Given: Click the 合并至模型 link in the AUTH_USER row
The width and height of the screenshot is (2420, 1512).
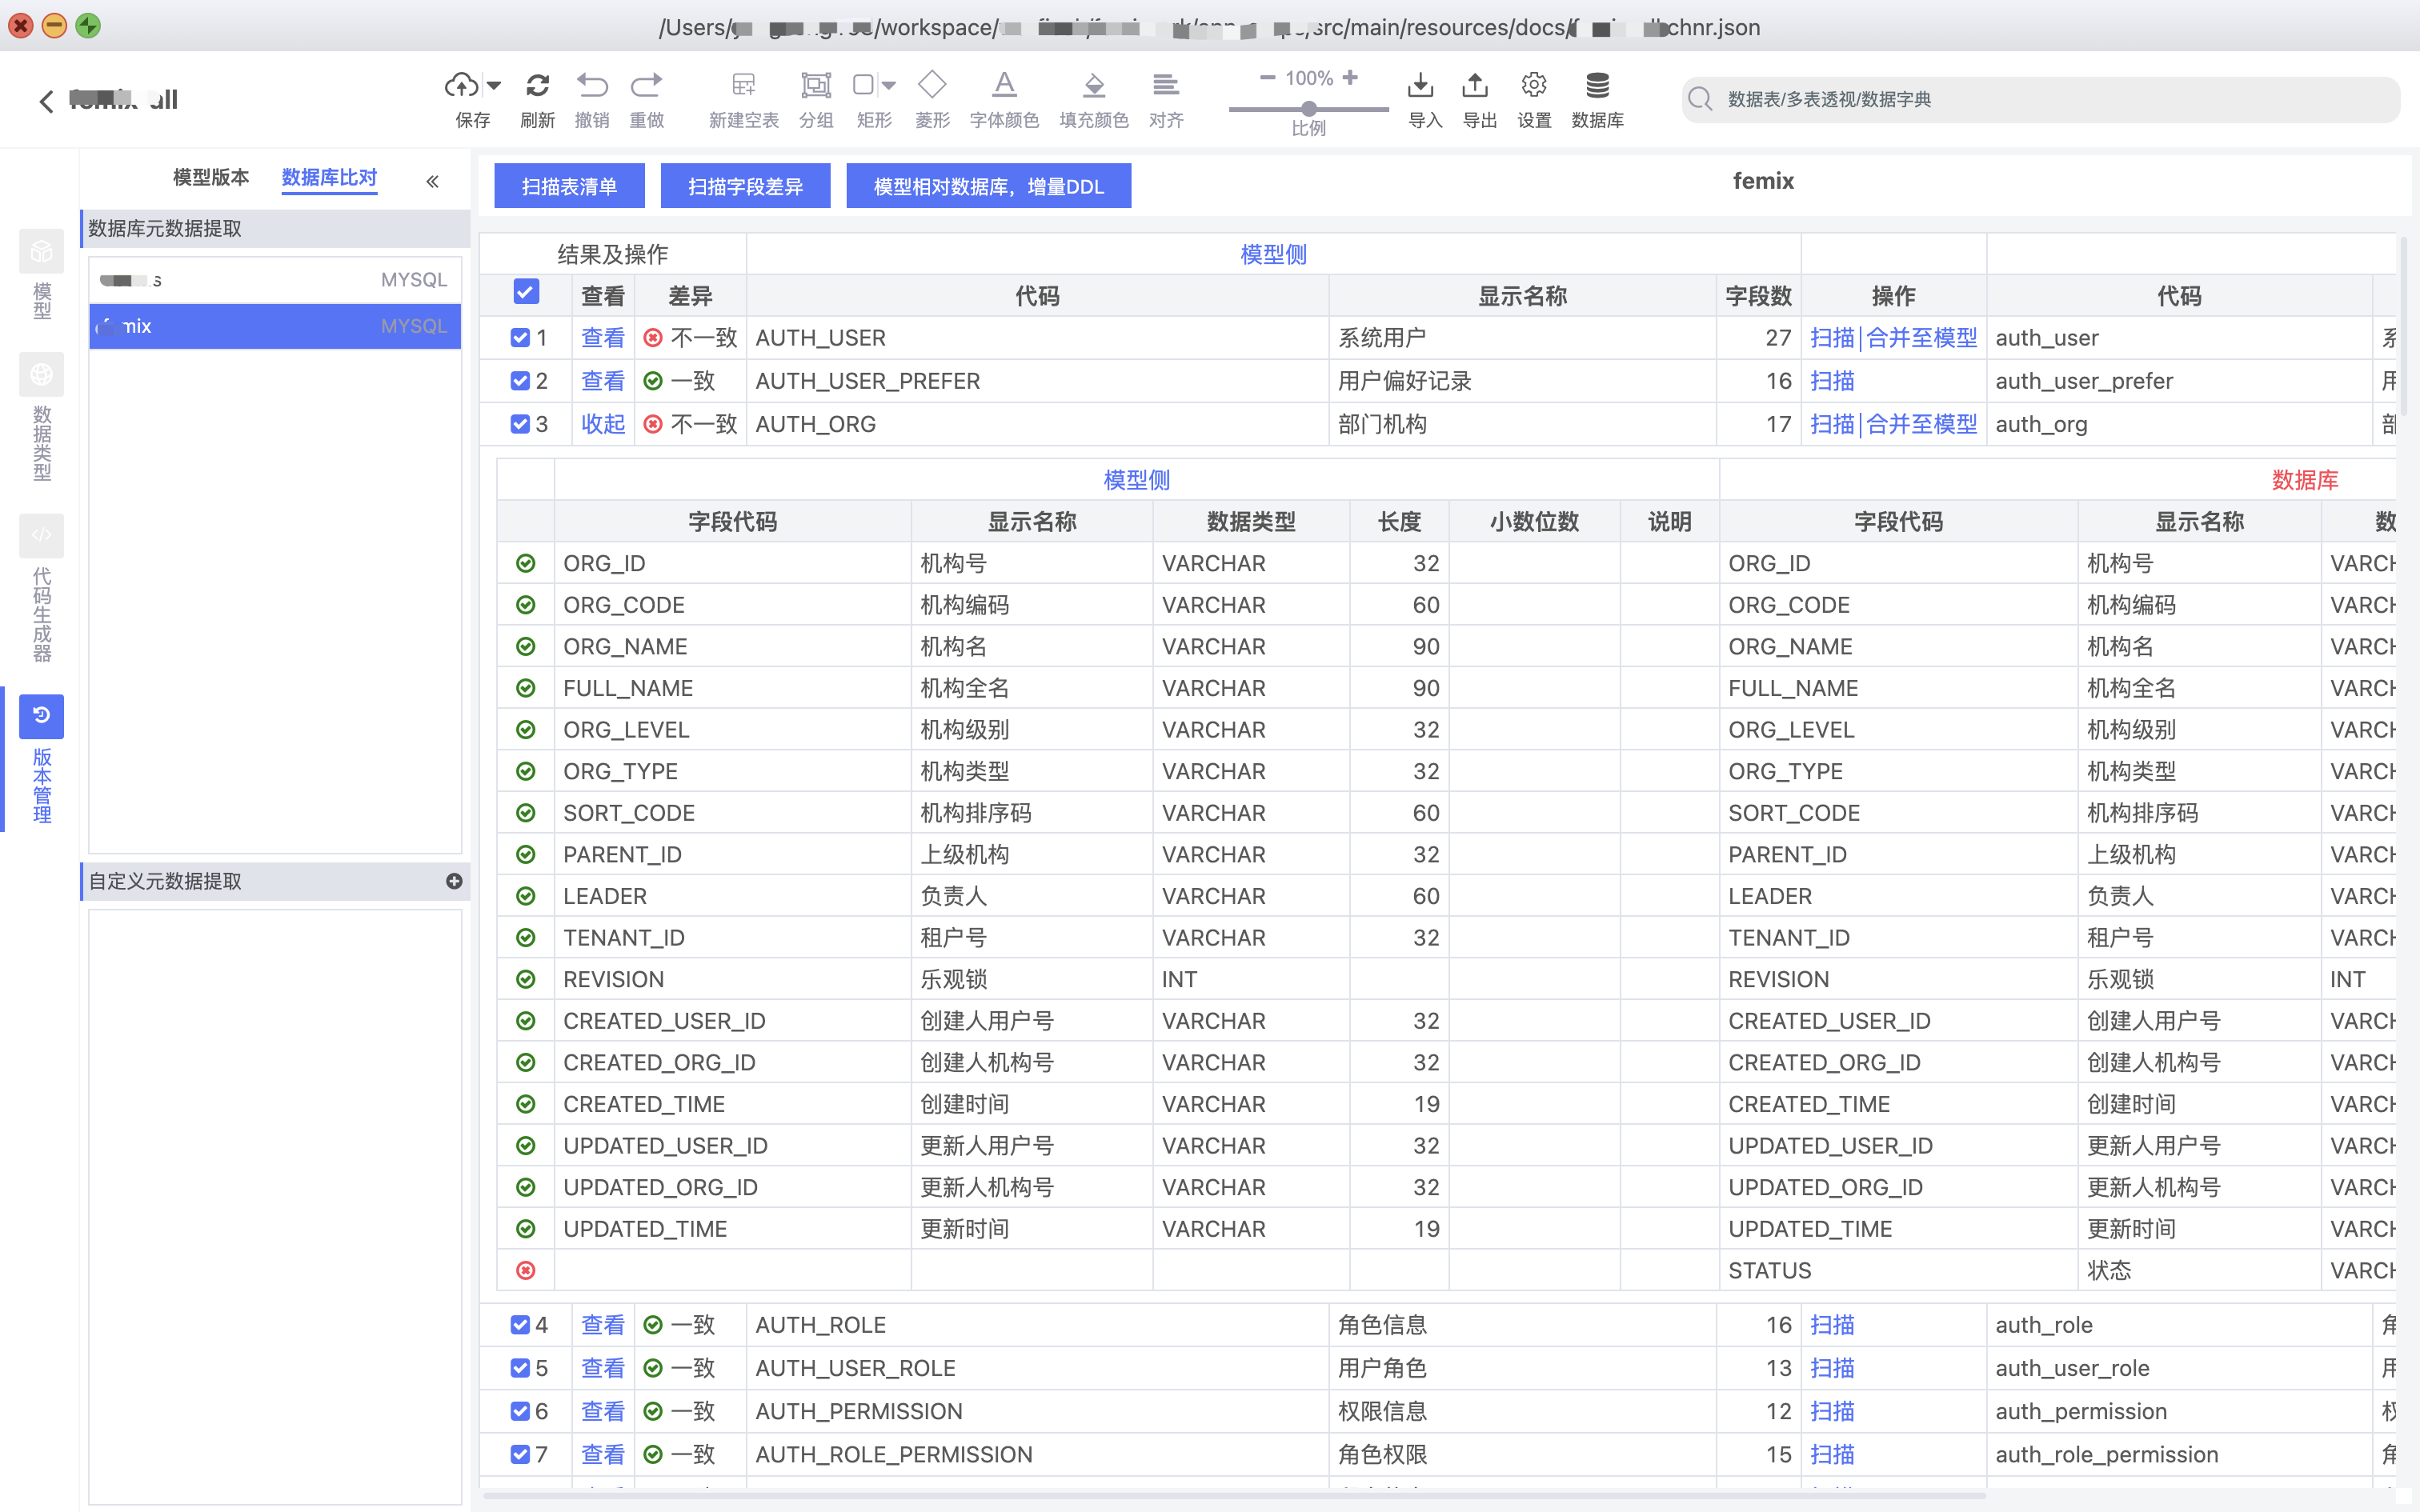Looking at the screenshot, I should tap(1921, 338).
